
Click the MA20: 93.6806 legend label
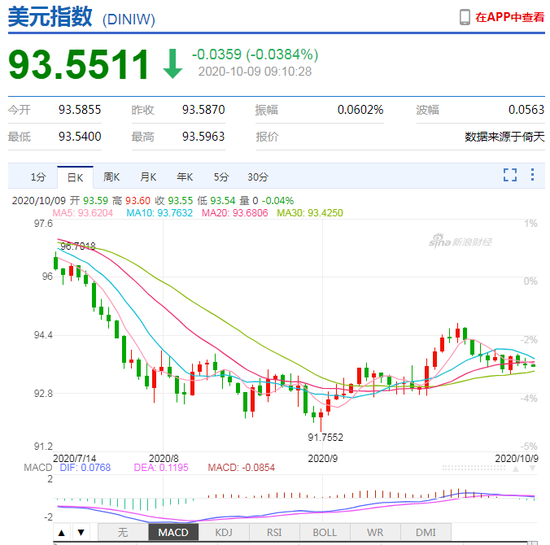tap(235, 213)
